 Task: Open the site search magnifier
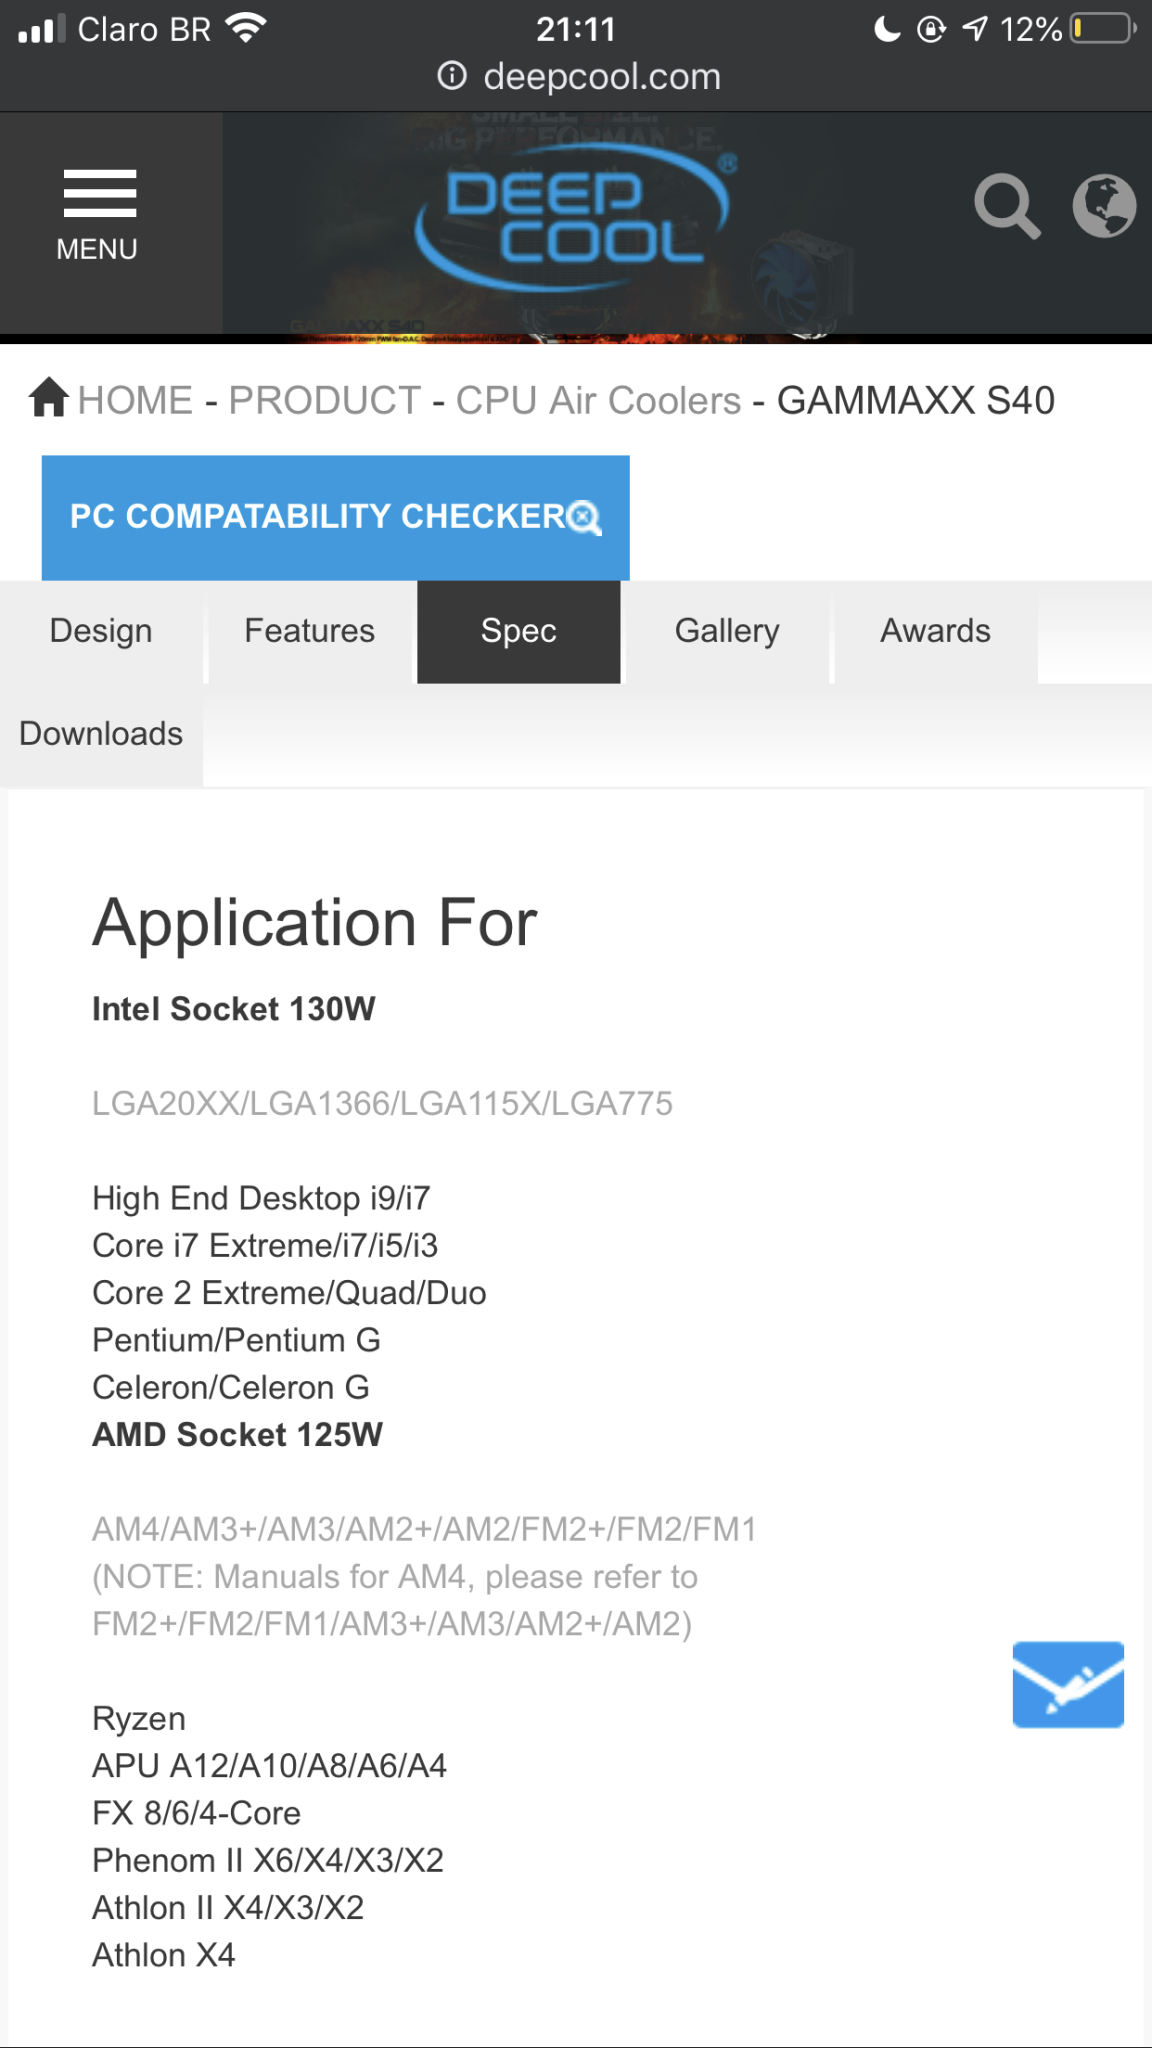pos(1006,207)
